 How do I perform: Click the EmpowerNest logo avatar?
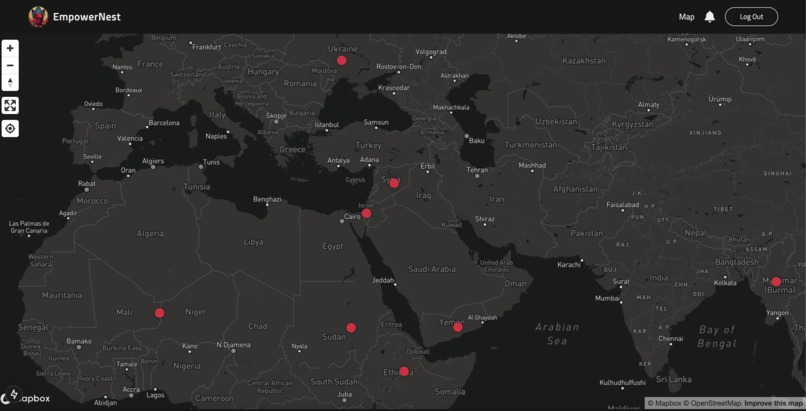38,16
